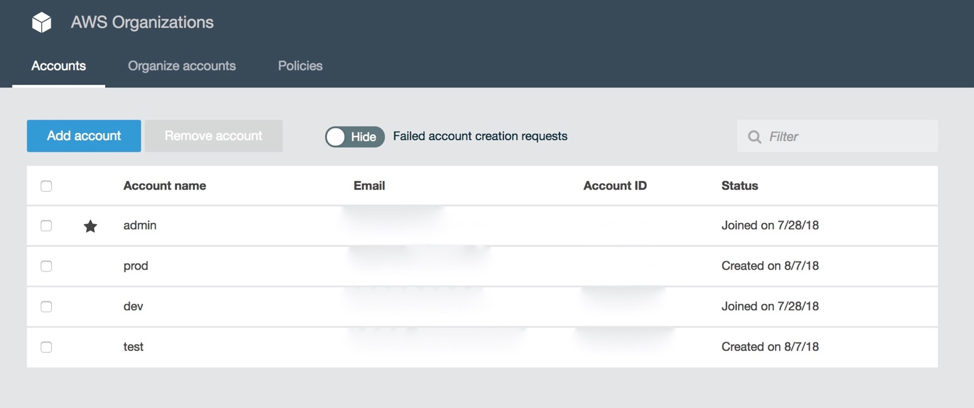The width and height of the screenshot is (974, 408).
Task: Click the test account name
Action: point(133,347)
